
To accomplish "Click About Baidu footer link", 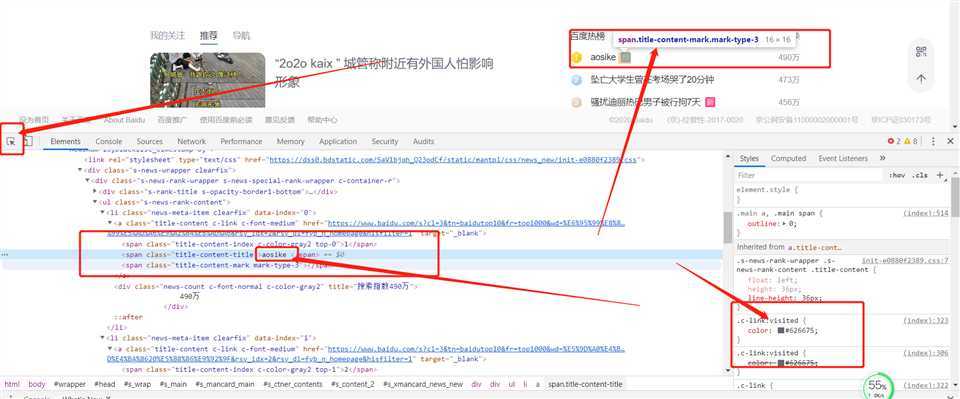I will point(124,120).
